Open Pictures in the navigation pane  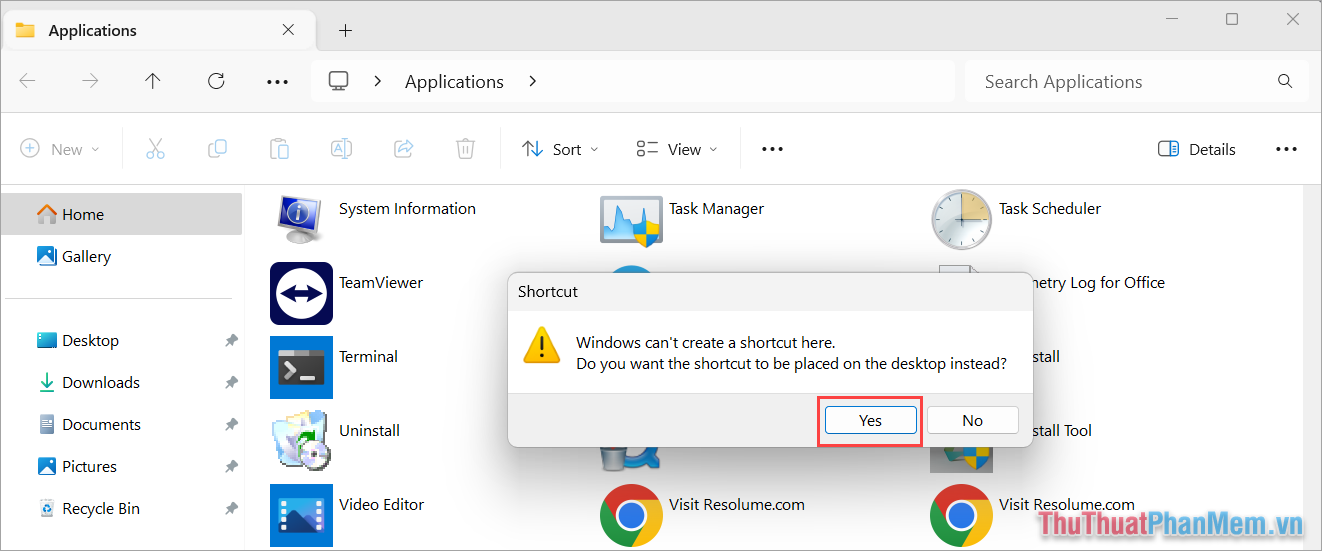121,466
